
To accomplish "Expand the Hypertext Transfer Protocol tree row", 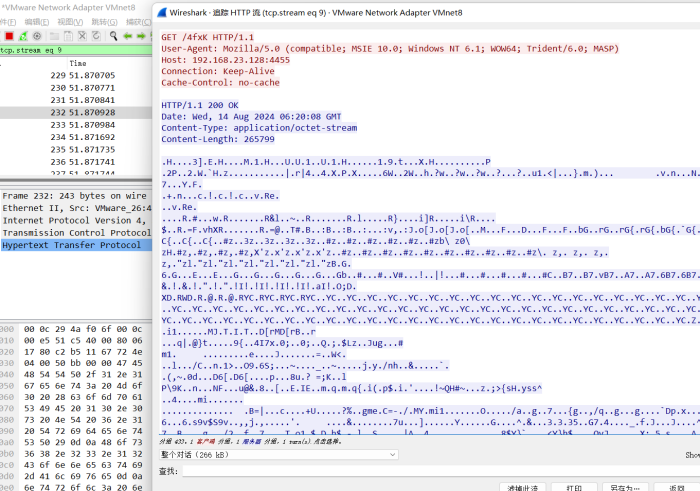I will pyautogui.click(x=71, y=245).
